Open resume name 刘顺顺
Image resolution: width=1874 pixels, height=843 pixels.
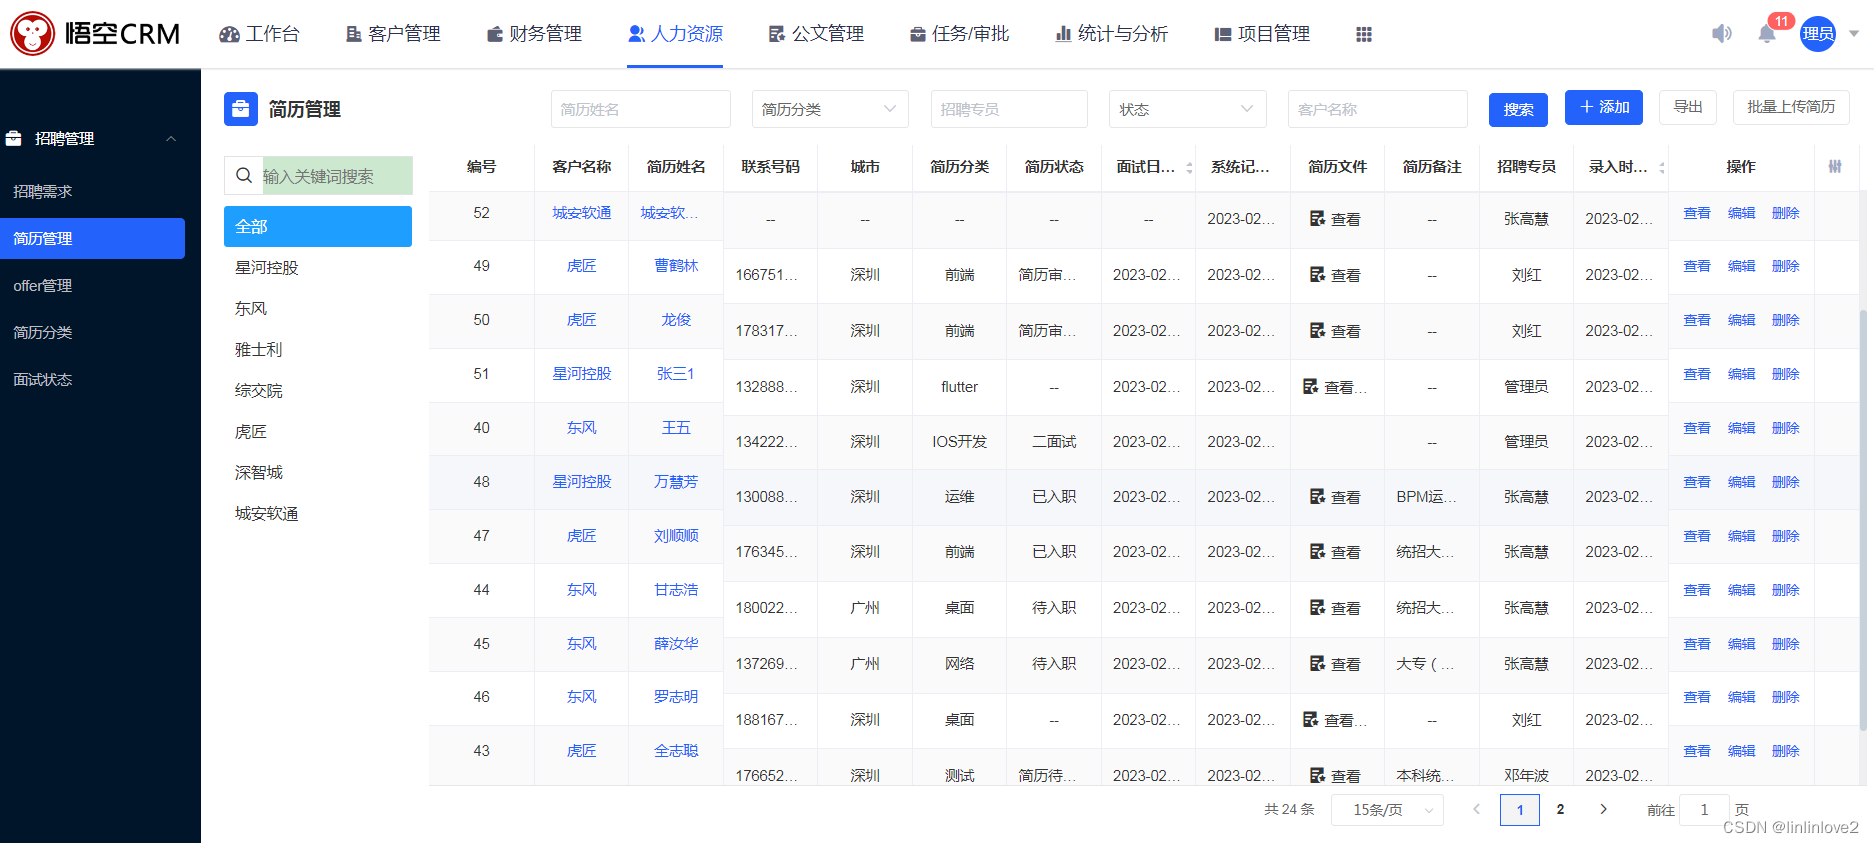(676, 536)
